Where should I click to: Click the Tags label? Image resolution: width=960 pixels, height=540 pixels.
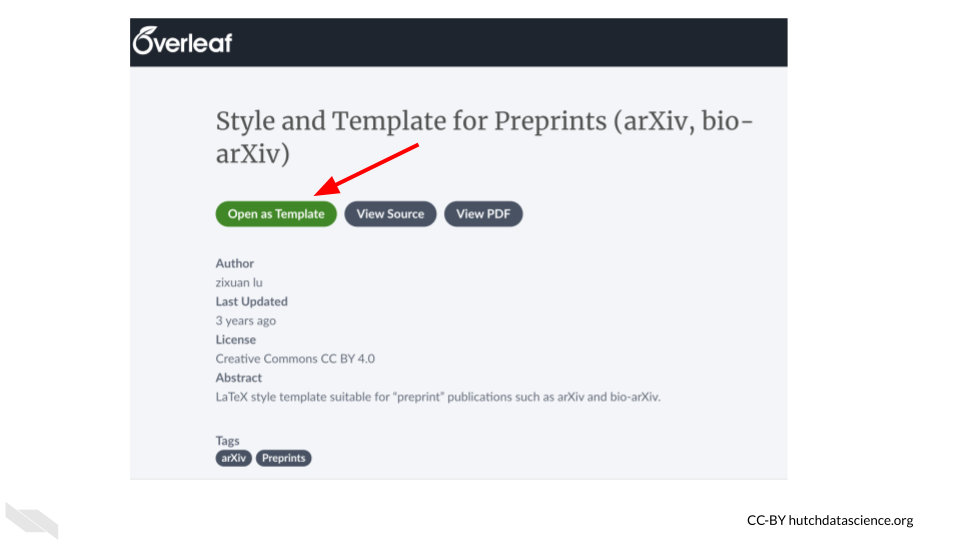(x=227, y=440)
